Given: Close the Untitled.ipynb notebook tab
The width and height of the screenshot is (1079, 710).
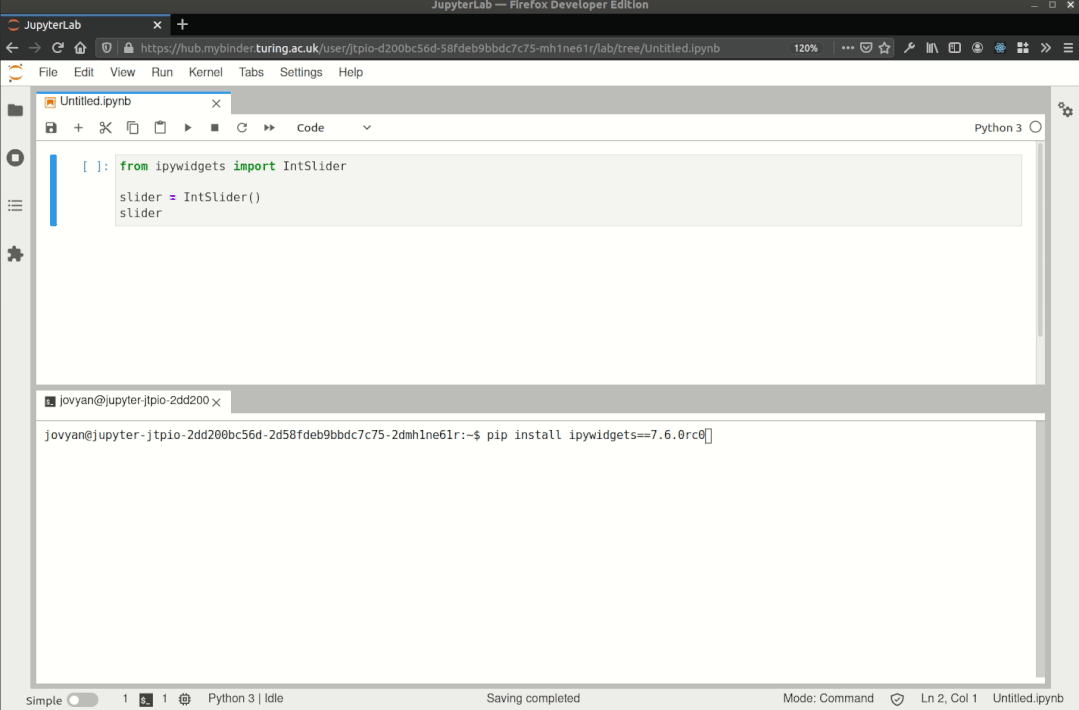Looking at the screenshot, I should [216, 103].
